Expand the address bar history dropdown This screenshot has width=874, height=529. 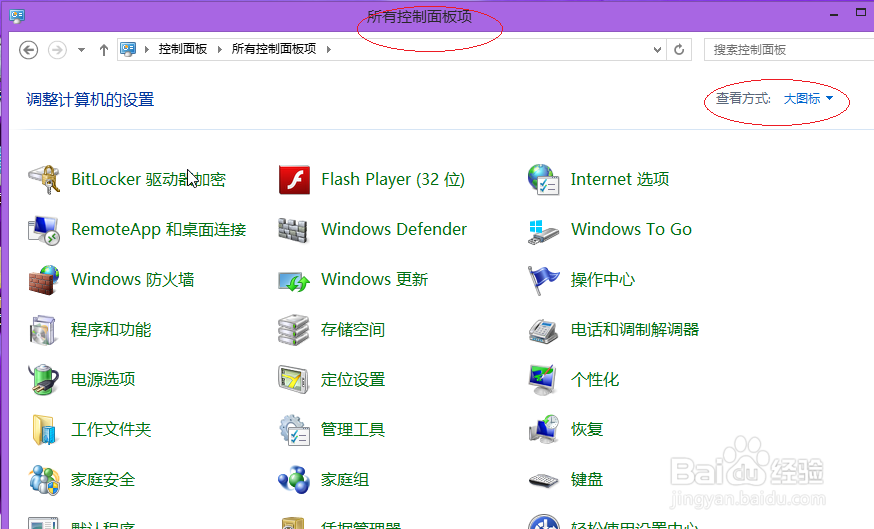[x=657, y=50]
